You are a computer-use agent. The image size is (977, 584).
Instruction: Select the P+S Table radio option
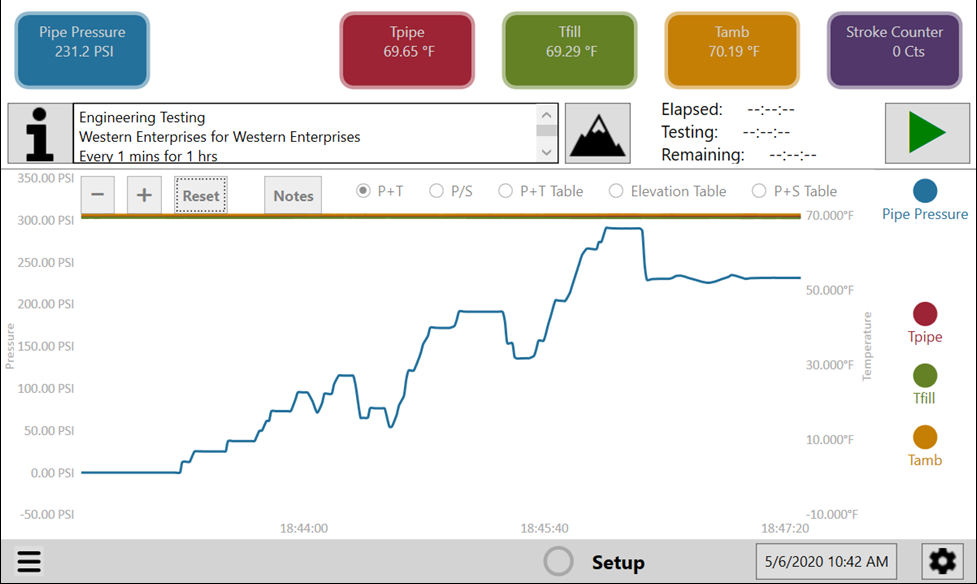[x=760, y=191]
